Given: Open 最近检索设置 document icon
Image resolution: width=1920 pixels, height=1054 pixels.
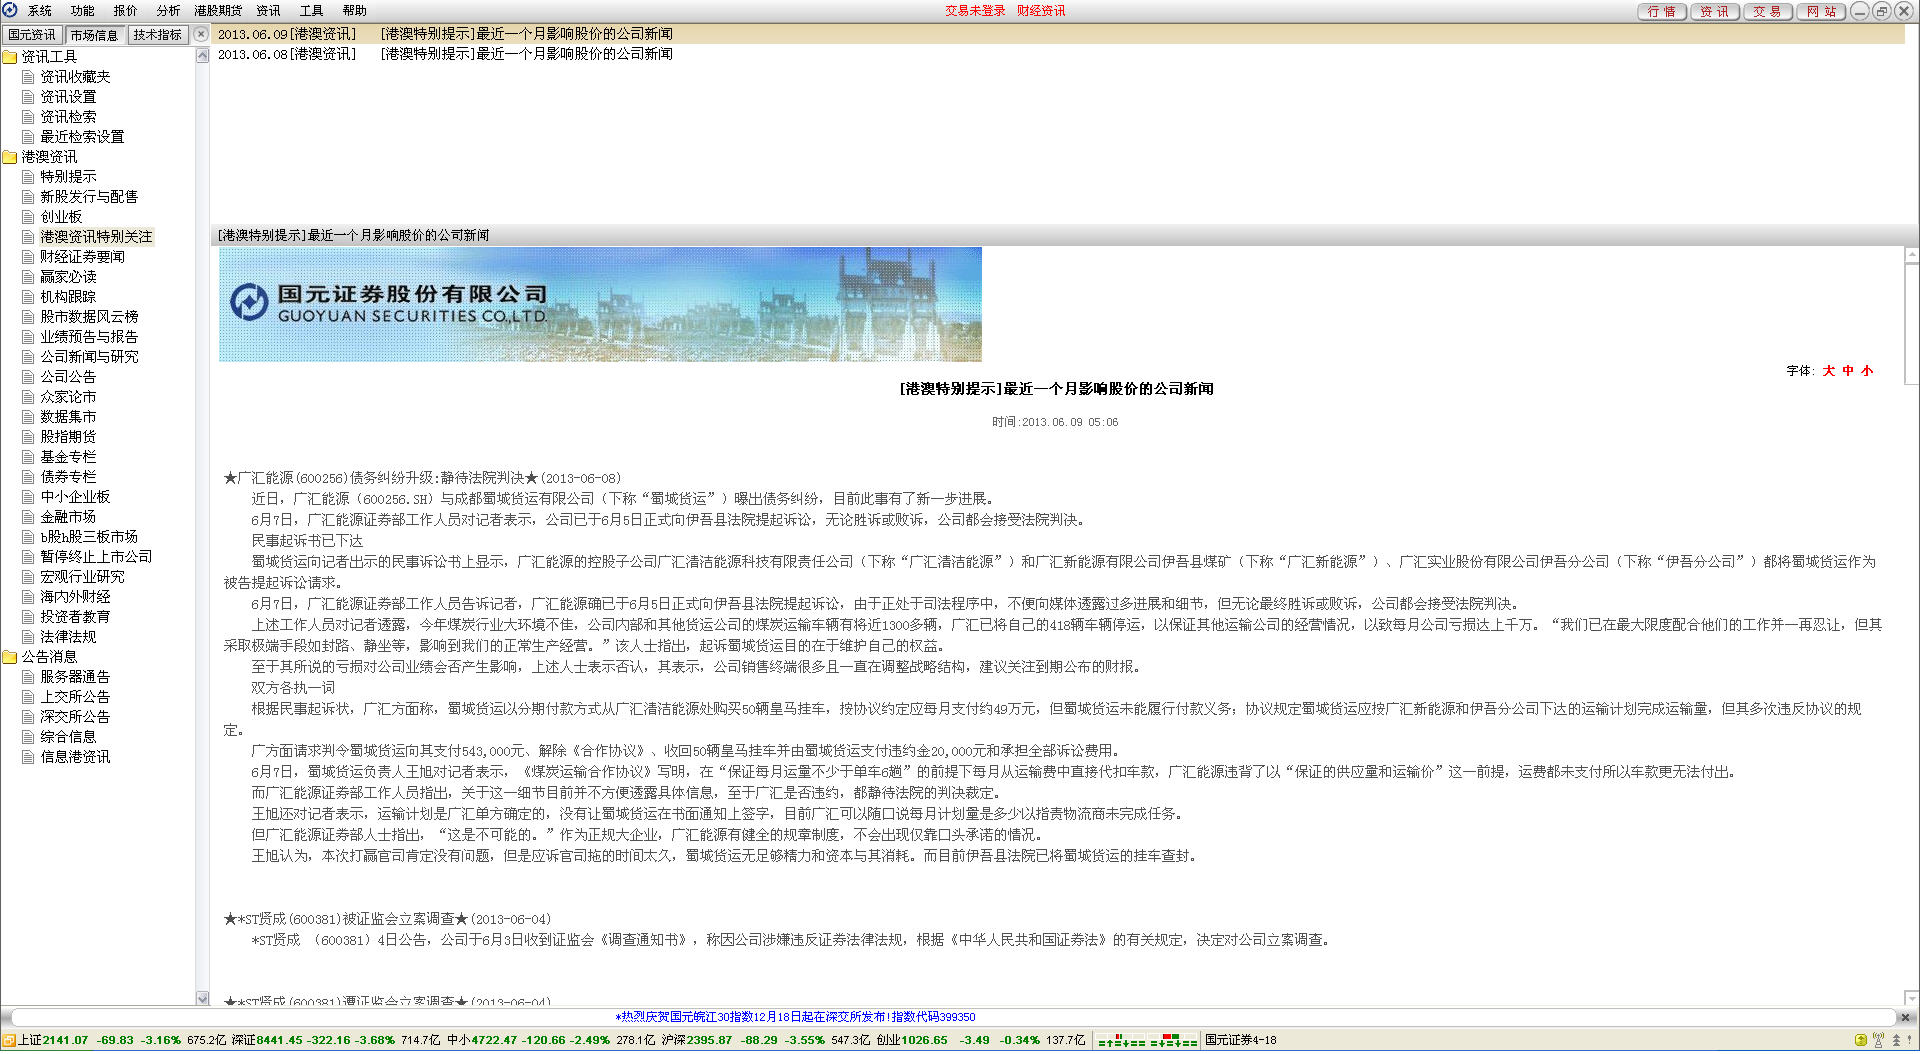Looking at the screenshot, I should click(x=28, y=137).
